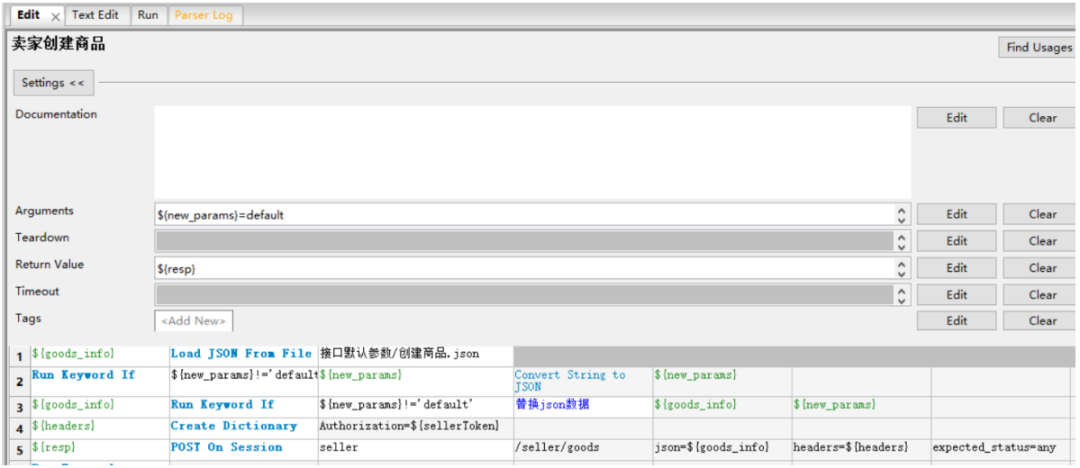This screenshot has height=468, width=1080.
Task: Open the Run tab
Action: click(147, 15)
